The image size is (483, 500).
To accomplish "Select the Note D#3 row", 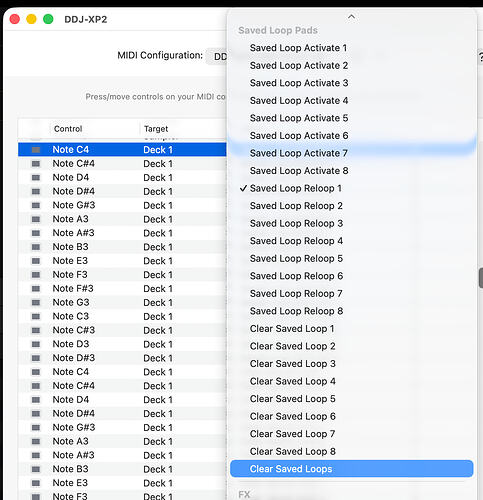I will tap(122, 358).
